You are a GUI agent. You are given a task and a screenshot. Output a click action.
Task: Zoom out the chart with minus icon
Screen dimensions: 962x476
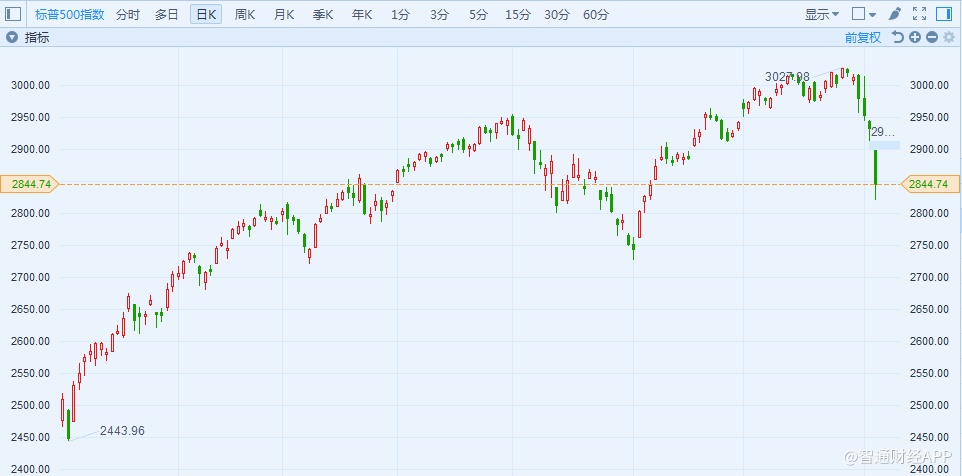coord(932,37)
